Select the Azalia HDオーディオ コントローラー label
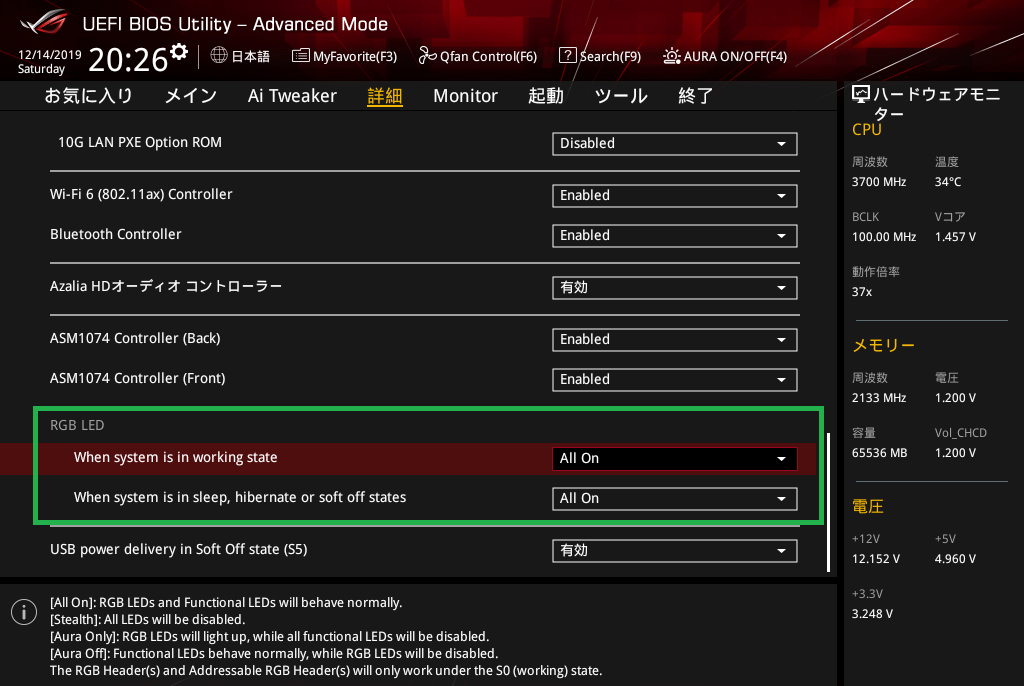 click(166, 286)
